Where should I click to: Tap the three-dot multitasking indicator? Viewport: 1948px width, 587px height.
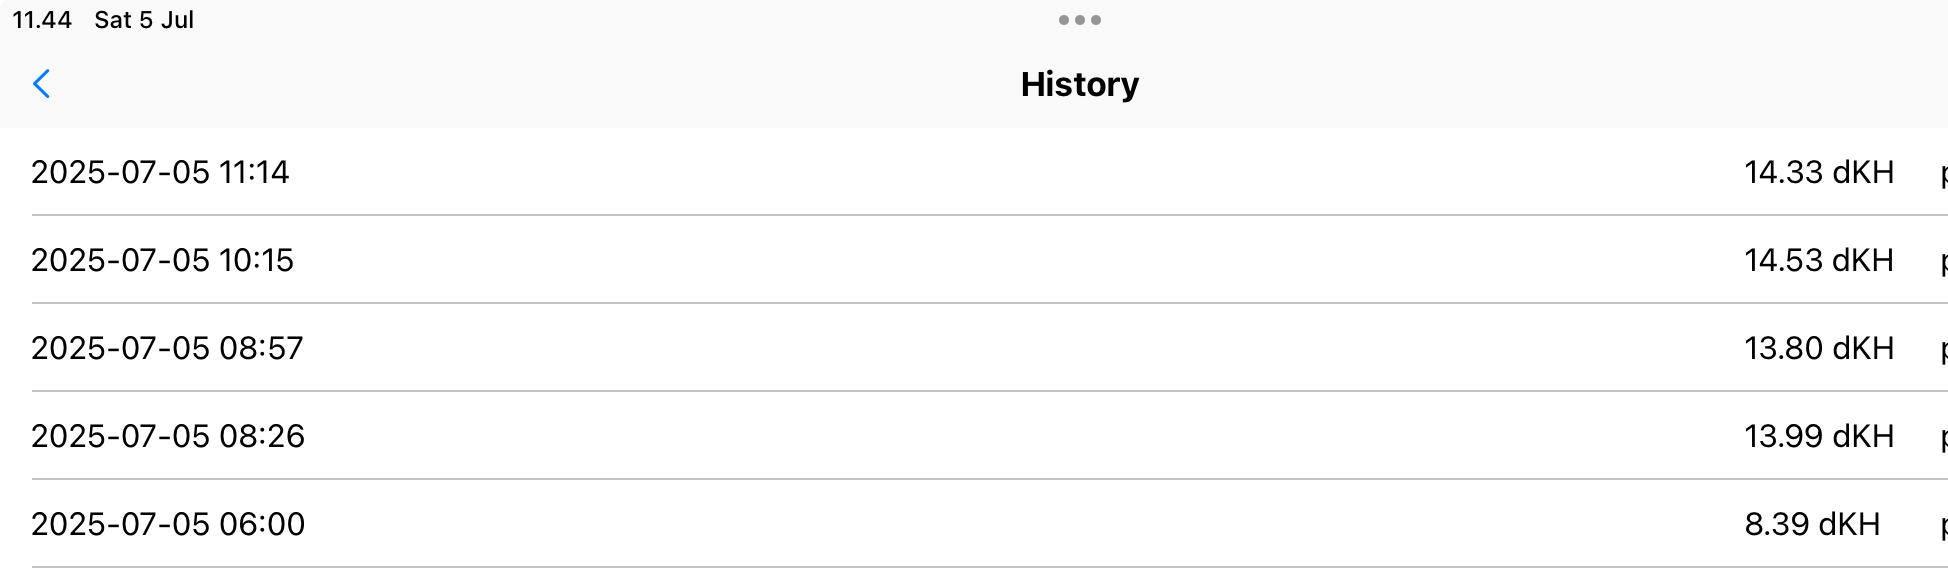(1080, 20)
